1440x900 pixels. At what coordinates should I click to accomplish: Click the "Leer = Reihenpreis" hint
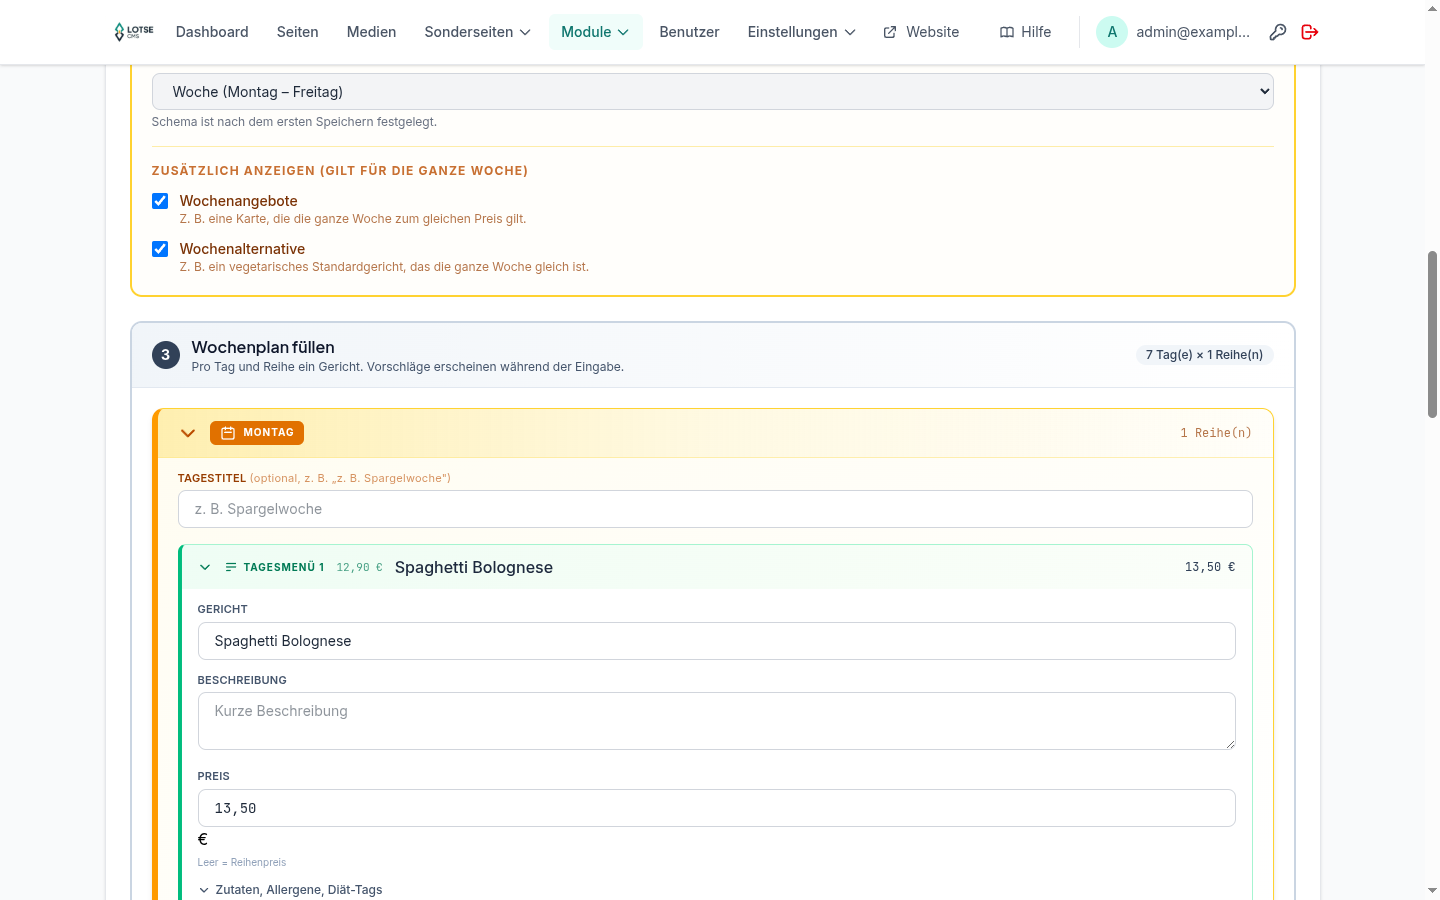coord(242,862)
